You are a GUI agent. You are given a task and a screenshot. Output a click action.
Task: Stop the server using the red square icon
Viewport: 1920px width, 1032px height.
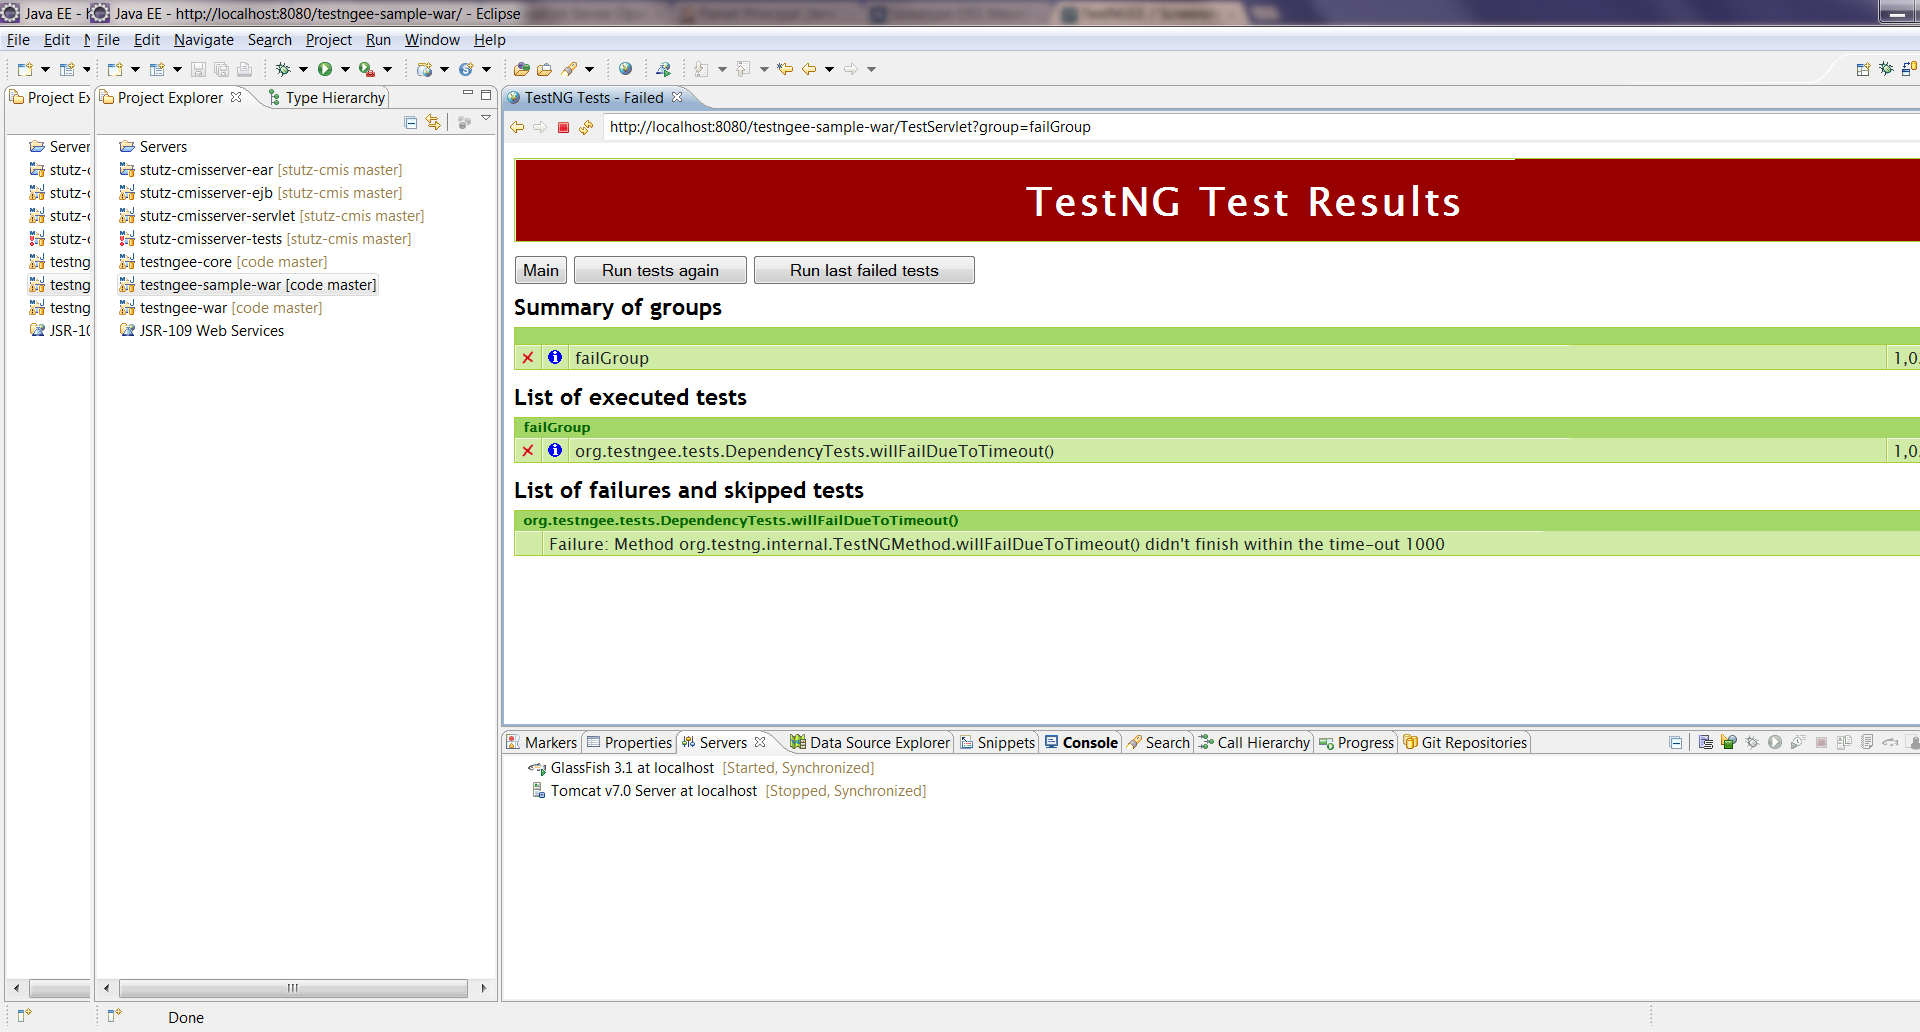pyautogui.click(x=1822, y=742)
